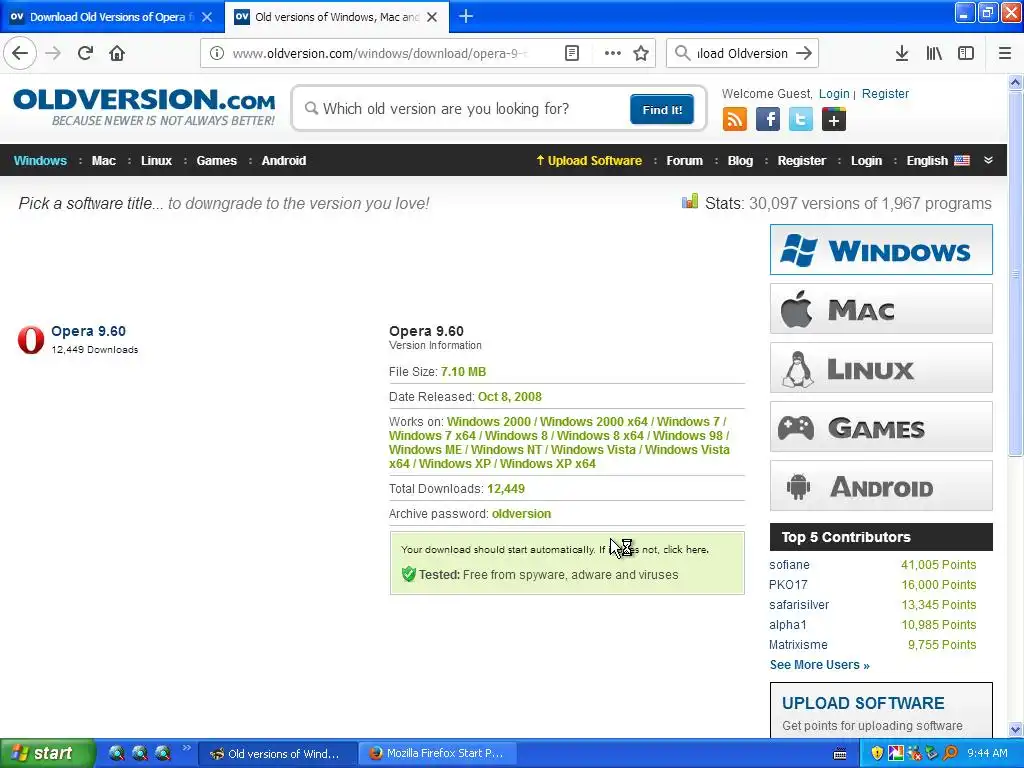Click the 'click here' download link
The height and width of the screenshot is (768, 1024).
tap(685, 550)
